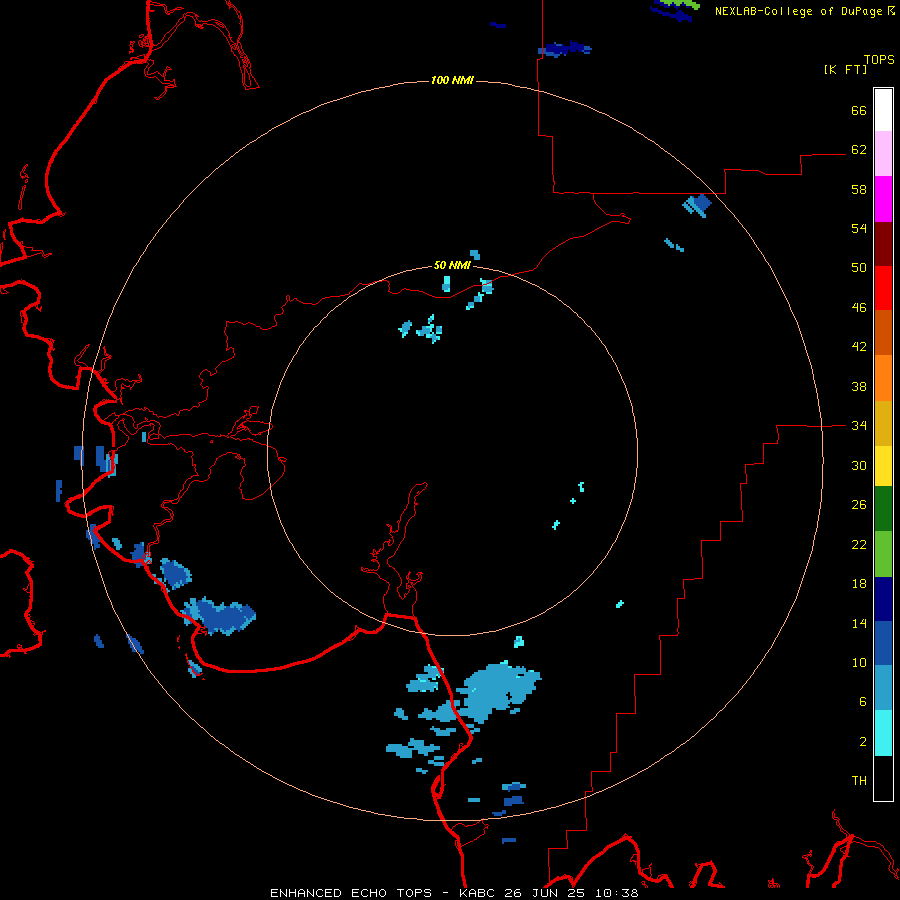The height and width of the screenshot is (900, 900).
Task: Click the 54 value on the legend
Action: tap(859, 228)
